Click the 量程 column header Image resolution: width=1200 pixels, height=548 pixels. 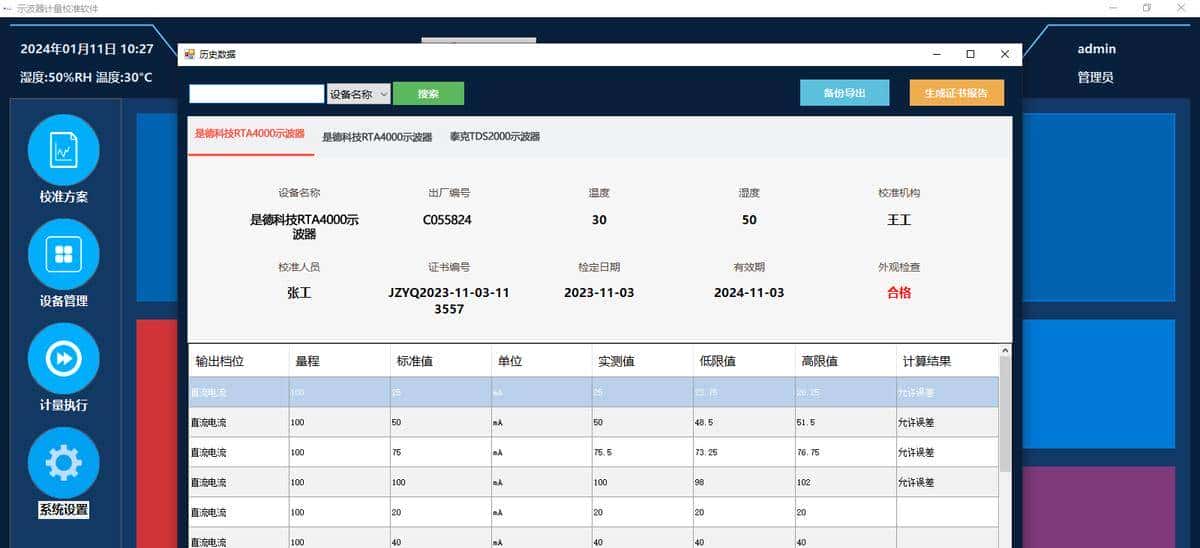coord(339,361)
